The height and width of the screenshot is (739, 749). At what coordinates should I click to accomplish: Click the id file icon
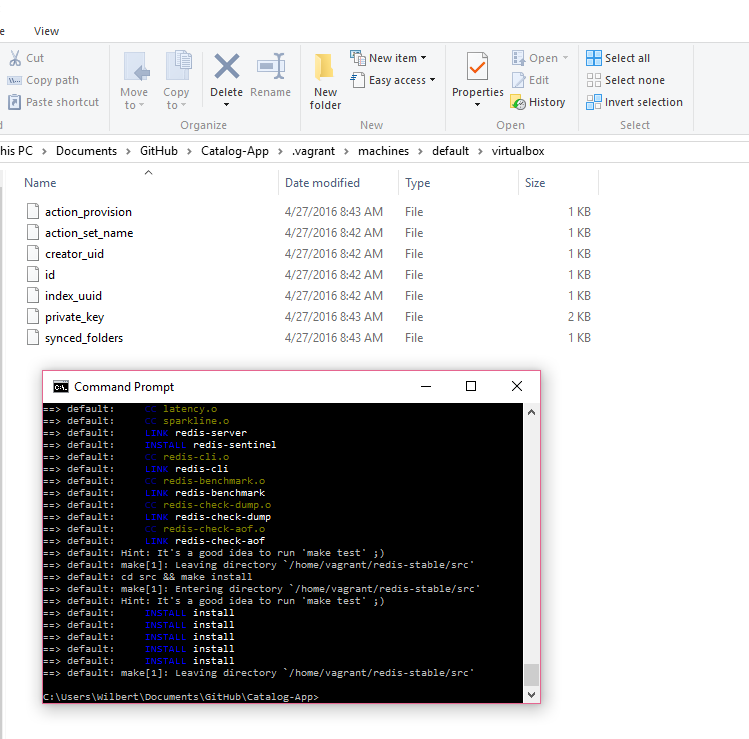[x=33, y=274]
